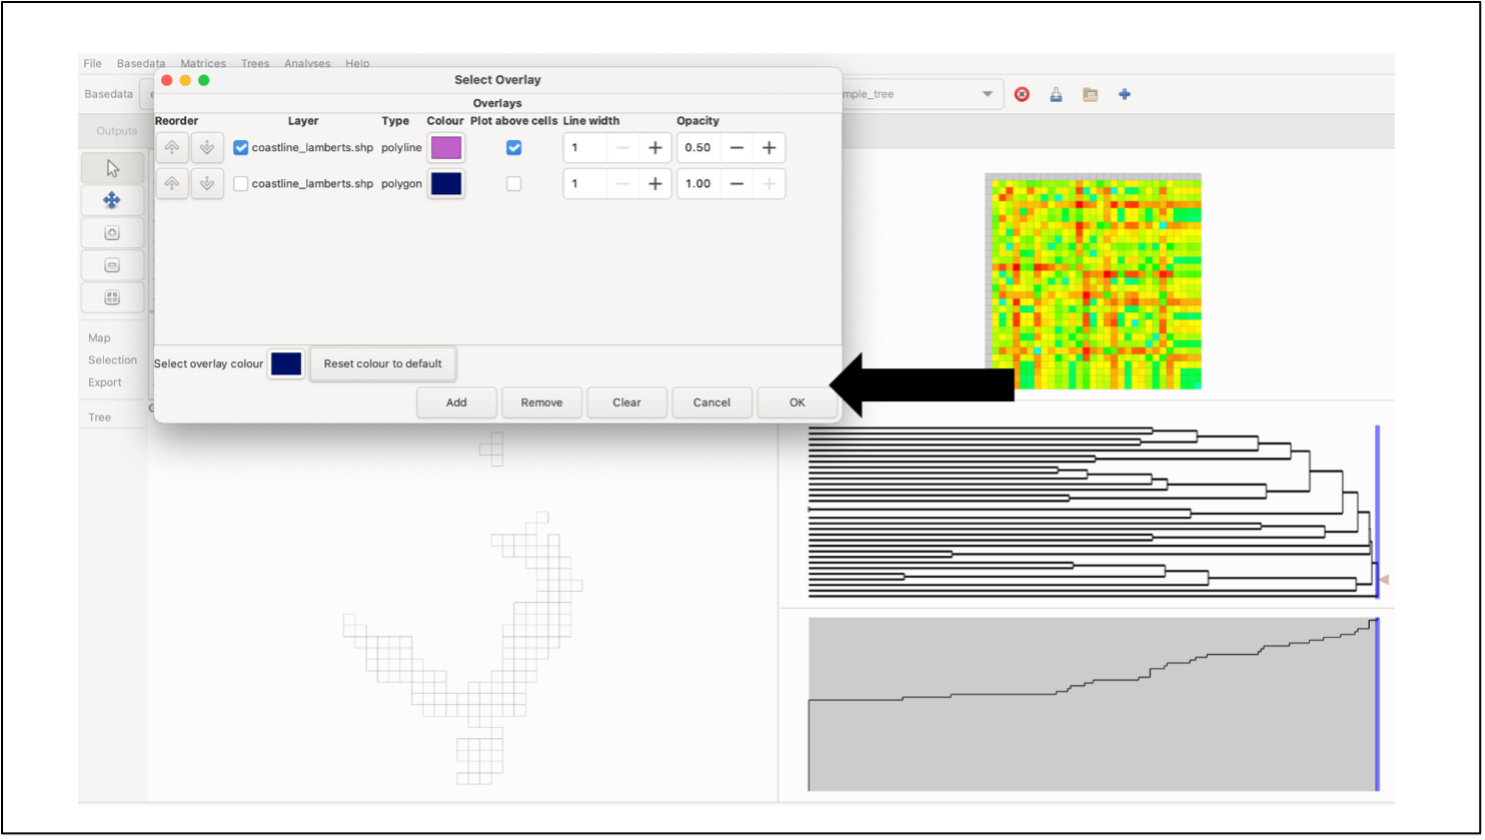This screenshot has width=1485, height=840.
Task: Open the tree selection dropdown arrow
Action: point(987,94)
